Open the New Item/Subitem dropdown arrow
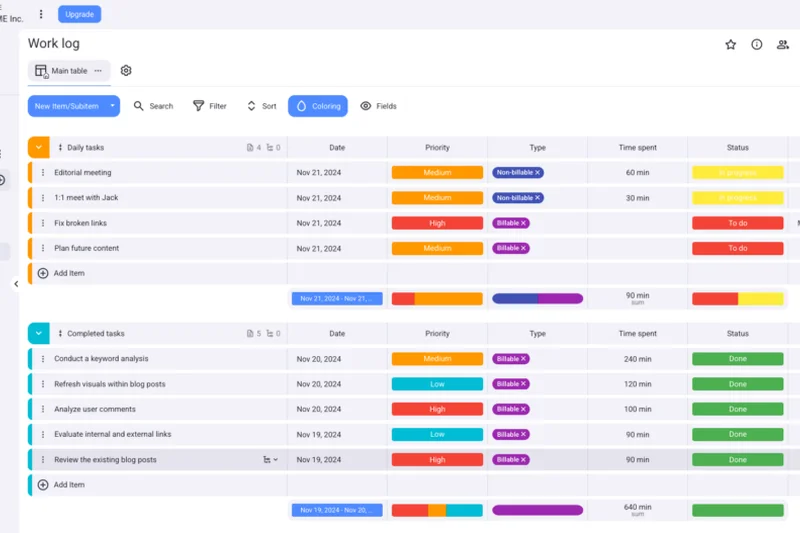This screenshot has height=533, width=800. 113,106
